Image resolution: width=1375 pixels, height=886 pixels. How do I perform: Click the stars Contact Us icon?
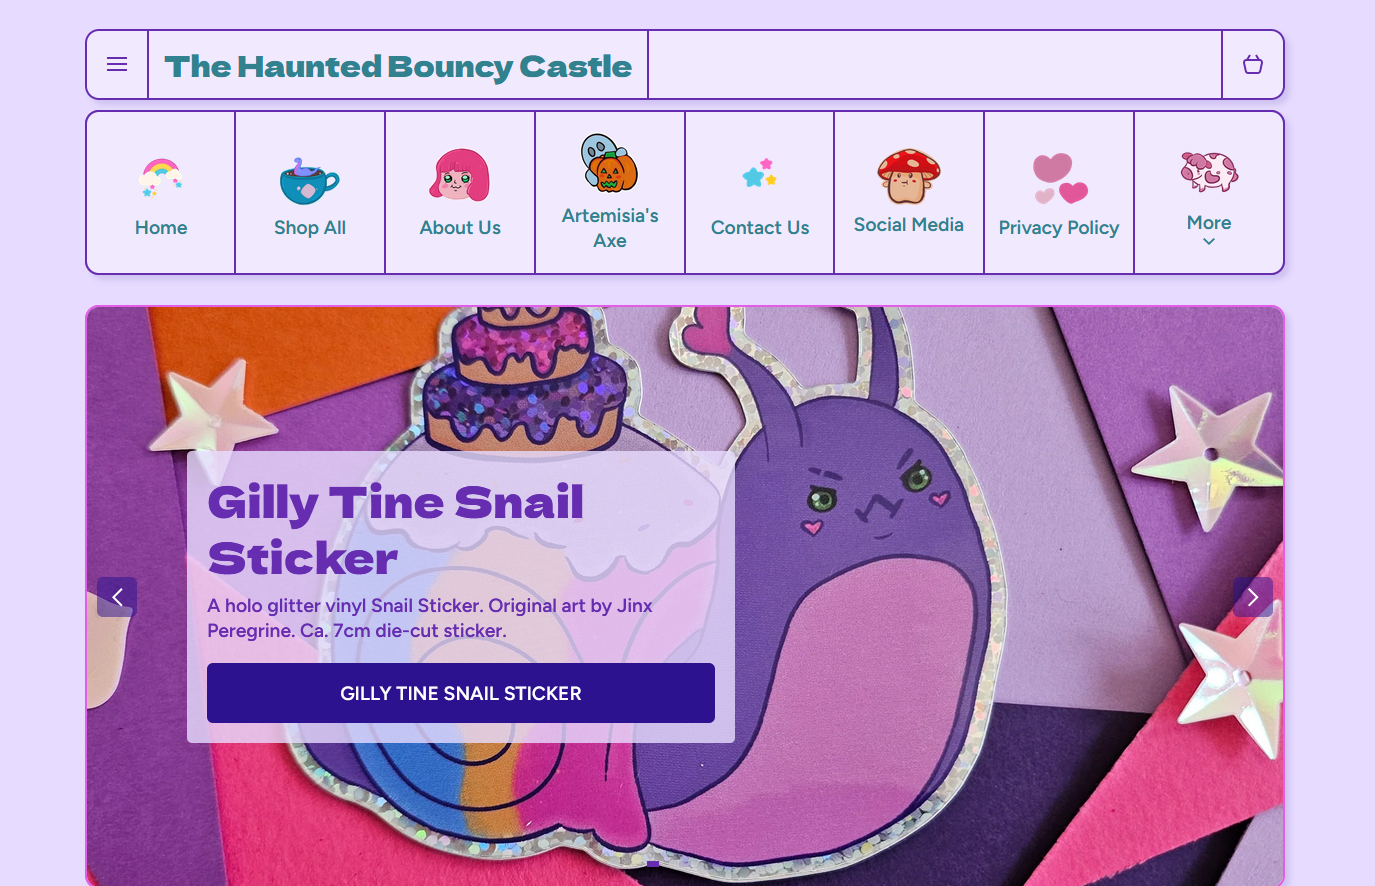(x=760, y=174)
